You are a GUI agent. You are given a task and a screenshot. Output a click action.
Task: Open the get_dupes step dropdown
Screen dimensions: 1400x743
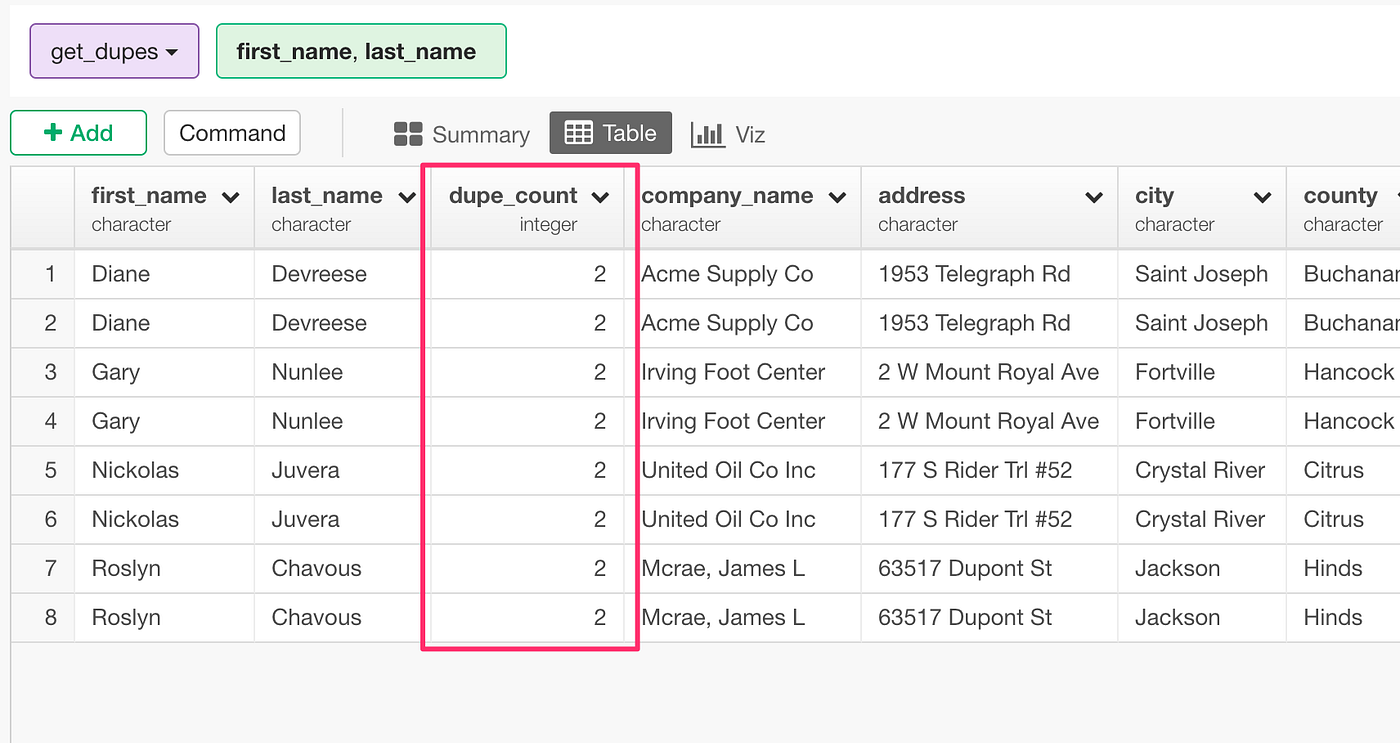click(172, 50)
